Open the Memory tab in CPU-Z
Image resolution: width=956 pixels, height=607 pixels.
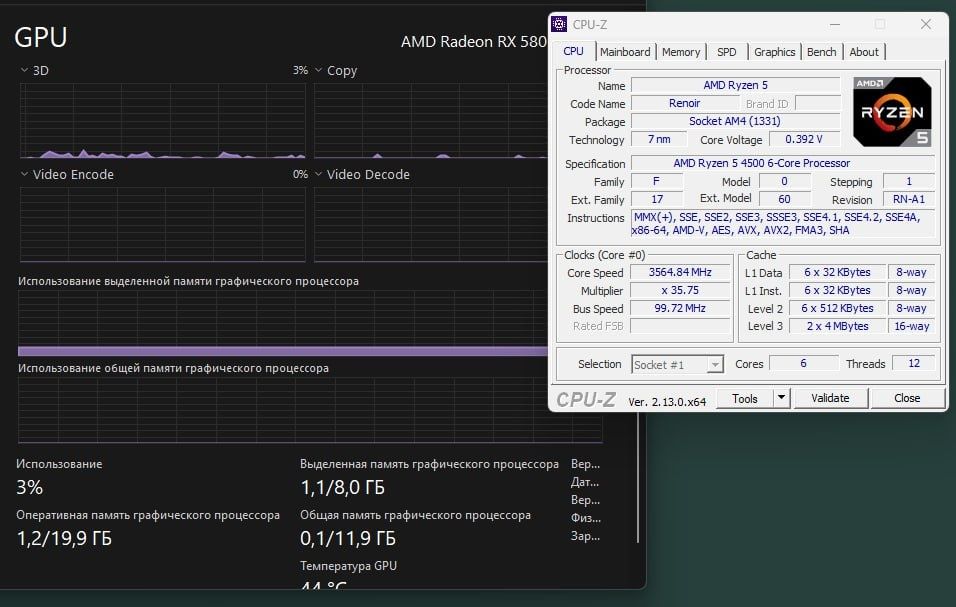coord(681,52)
